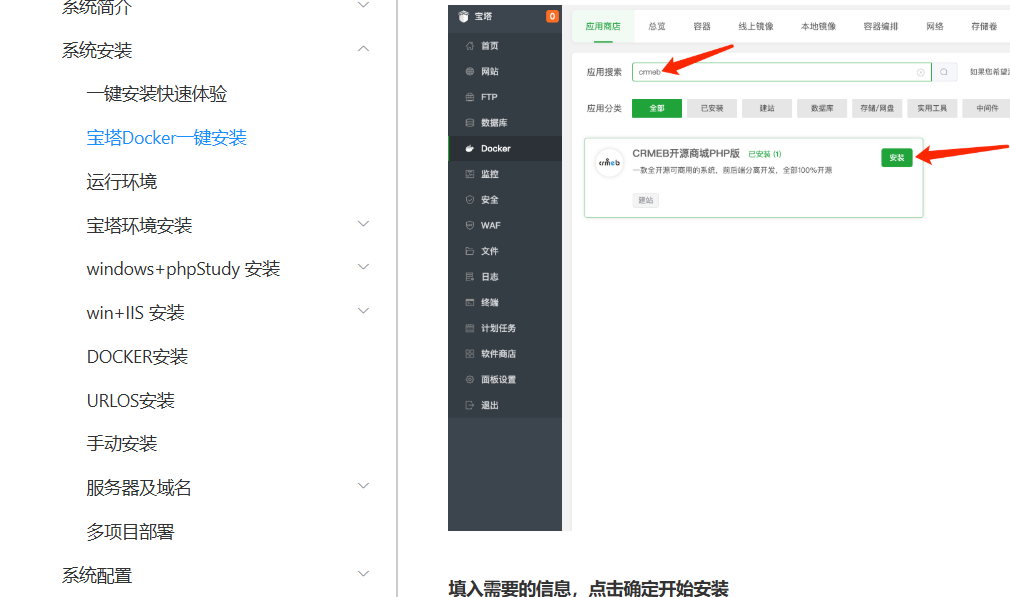This screenshot has height=597, width=1010.
Task: Switch to the 容器 tab
Action: pos(702,26)
